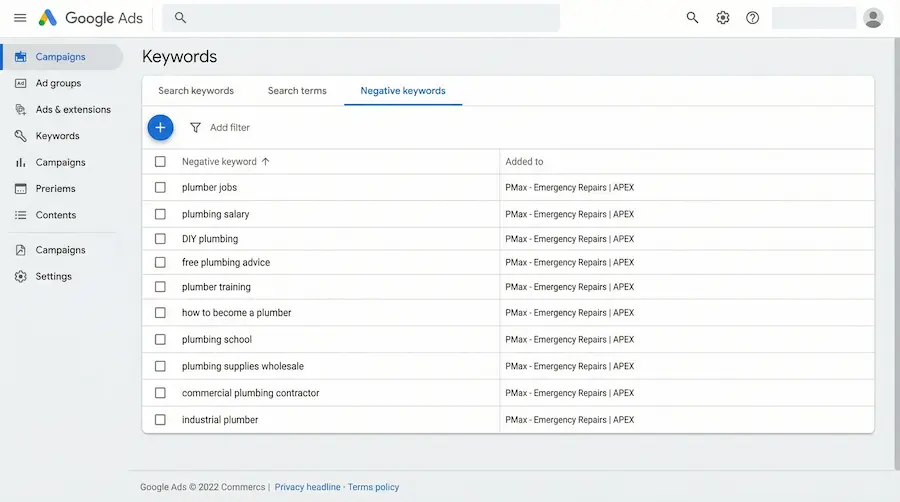900x502 pixels.
Task: Click the document Campaigns icon in sidebar
Action: [x=21, y=250]
